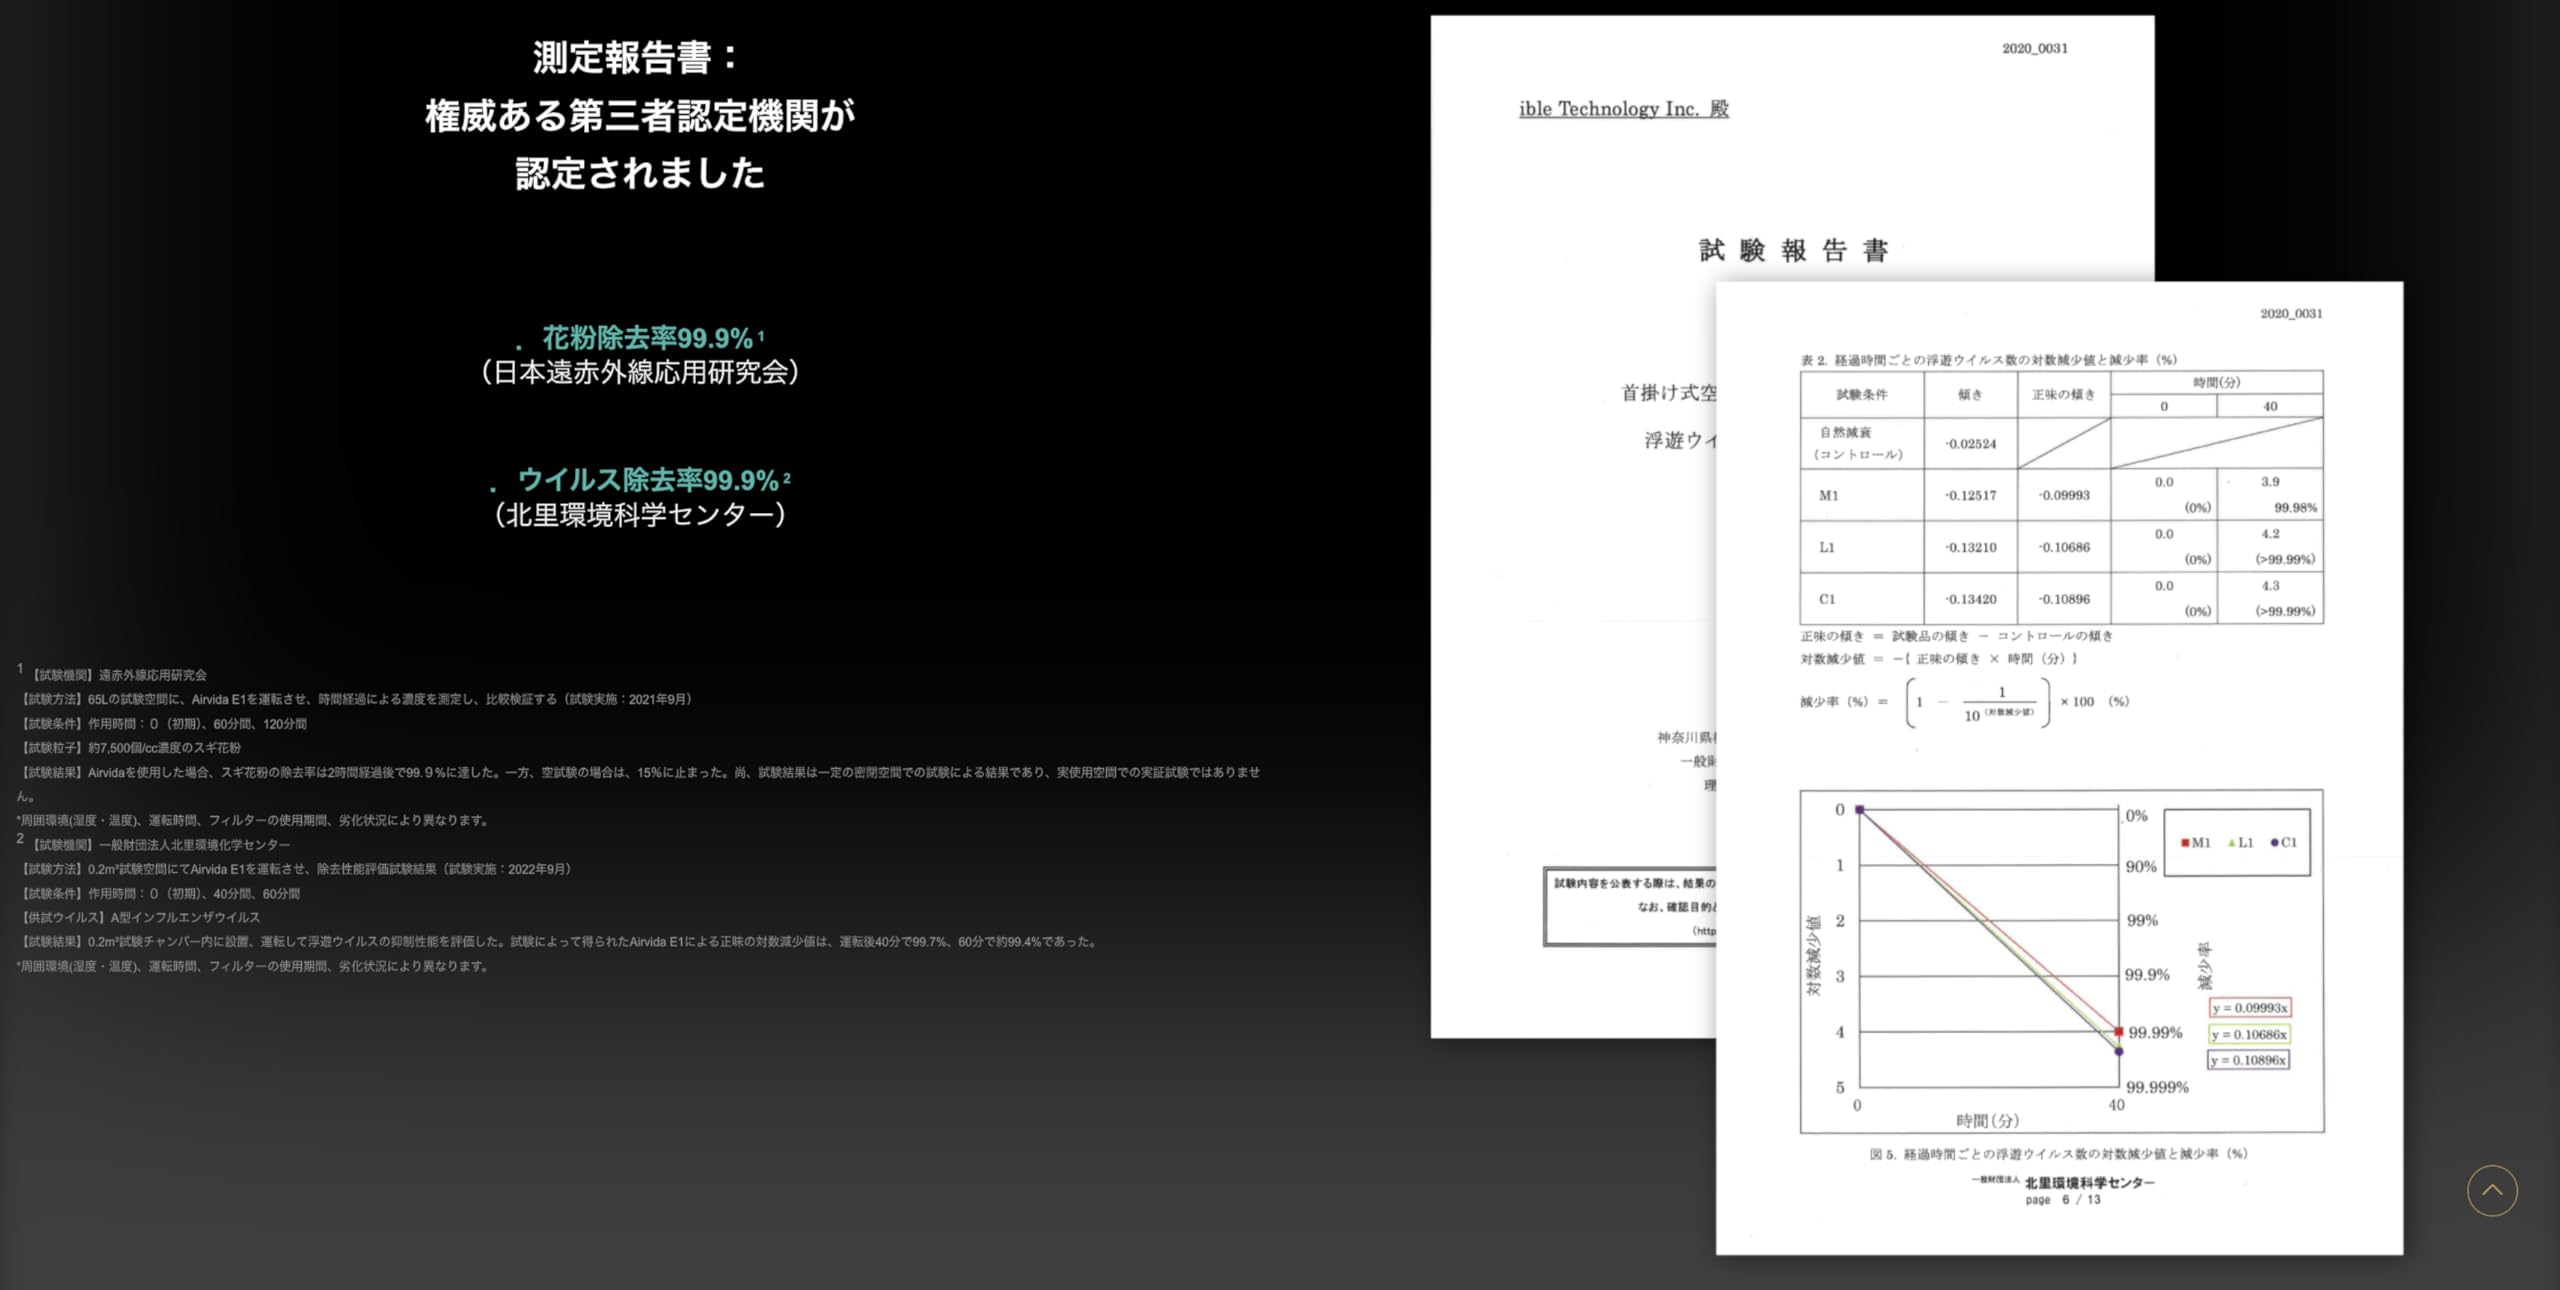Click the white text (北里環境科学センター) under the virus rate
Image resolution: width=2560 pixels, height=1290 pixels.
coord(640,514)
